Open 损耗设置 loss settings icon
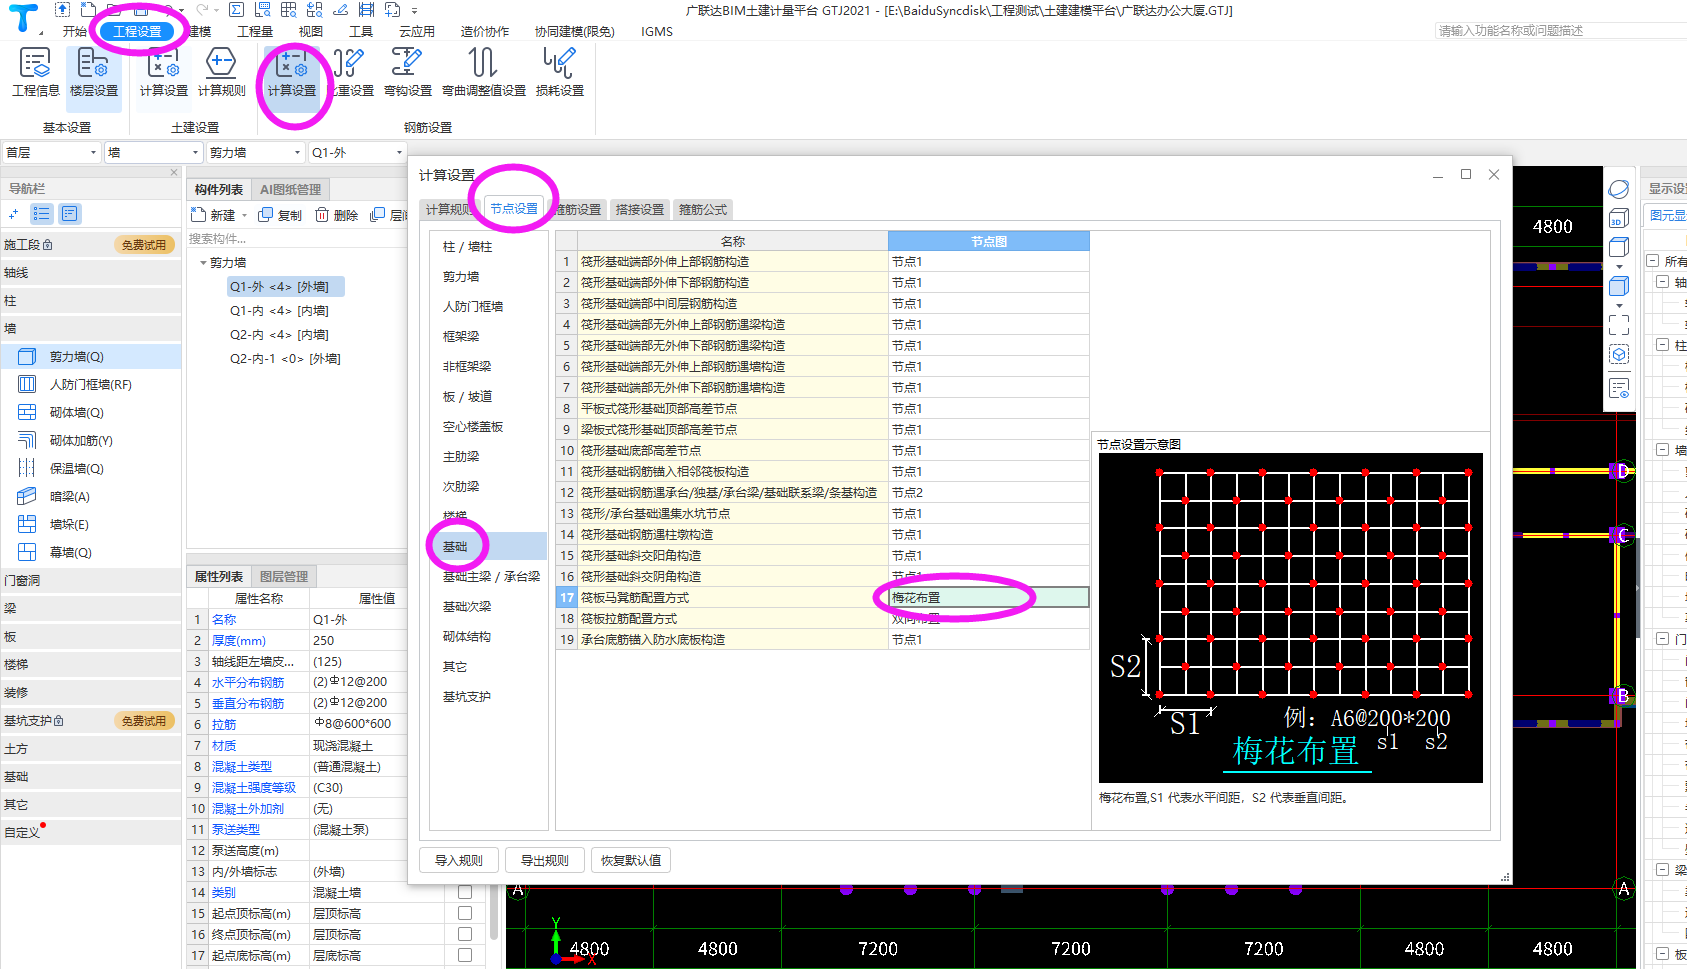 coord(560,72)
